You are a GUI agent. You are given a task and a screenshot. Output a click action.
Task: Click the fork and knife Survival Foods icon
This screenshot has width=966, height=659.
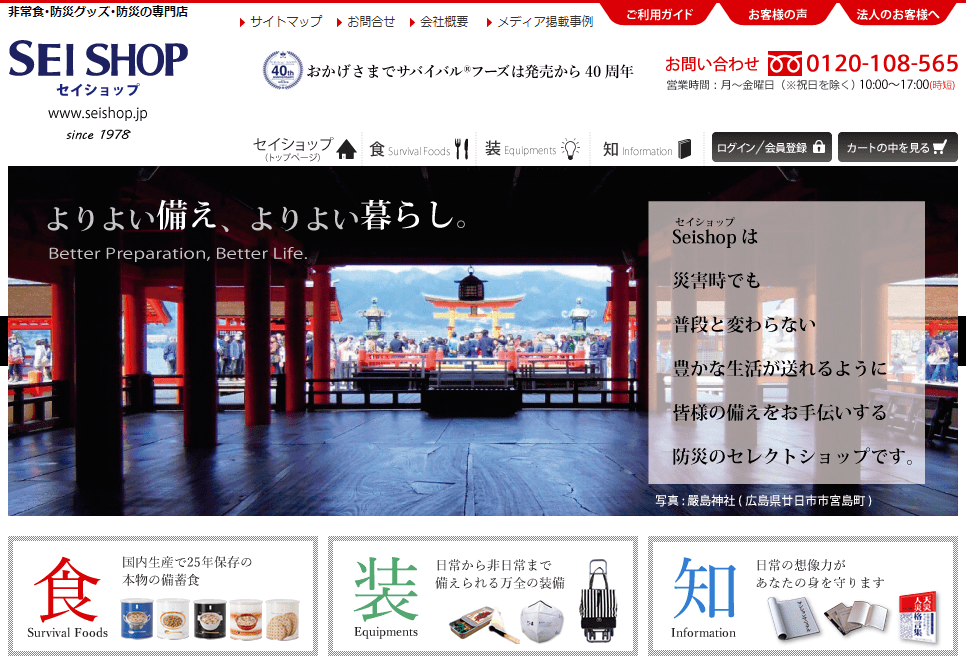461,149
